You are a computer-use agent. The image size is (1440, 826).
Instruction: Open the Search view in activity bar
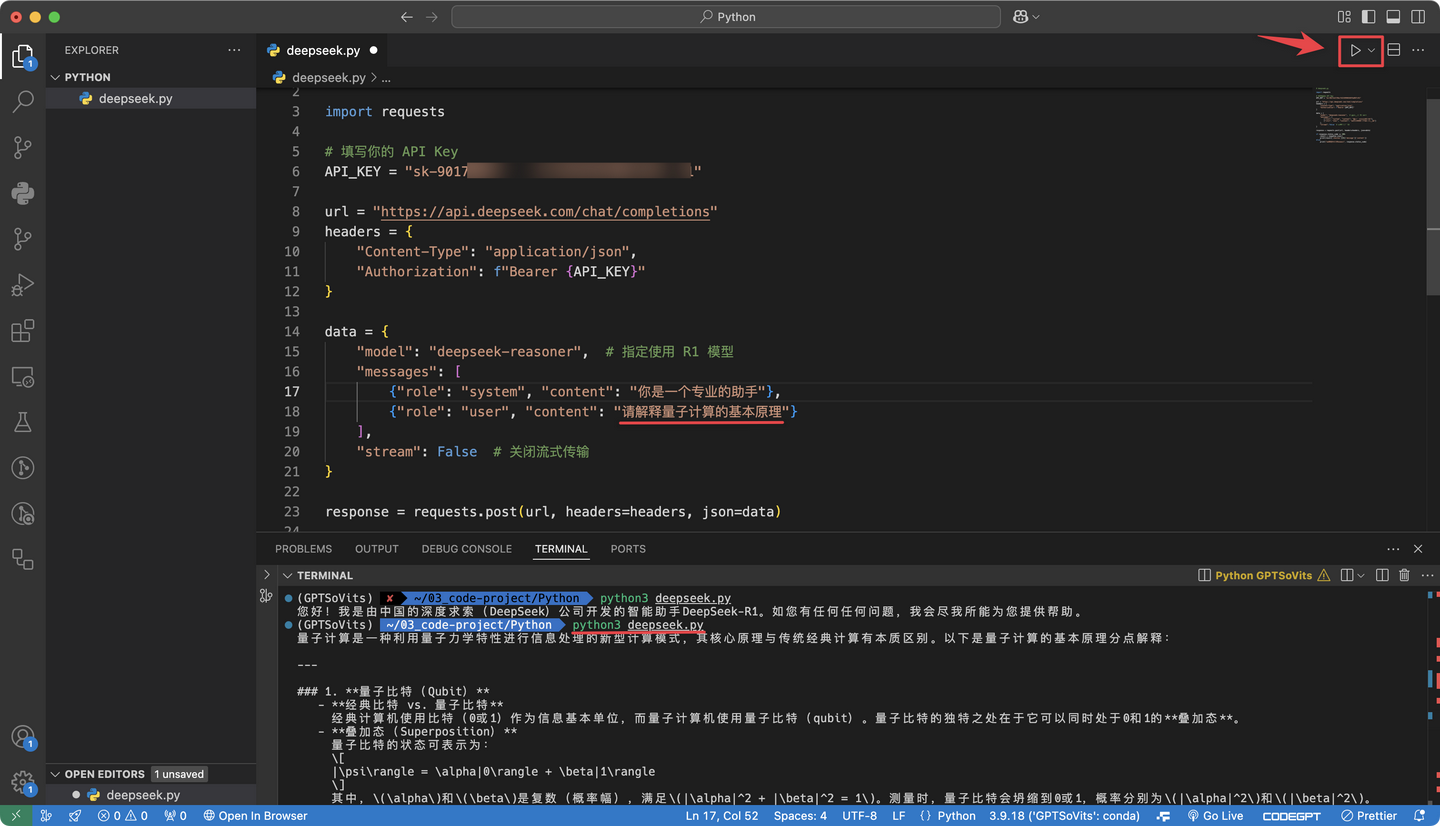pos(23,101)
